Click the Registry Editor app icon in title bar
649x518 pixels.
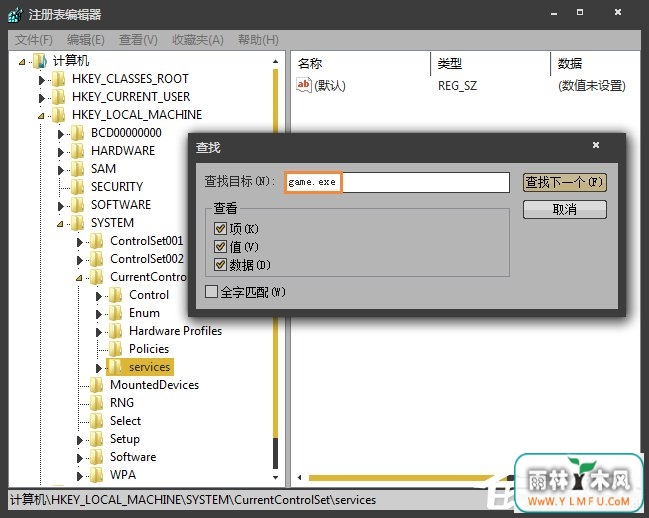tap(15, 15)
